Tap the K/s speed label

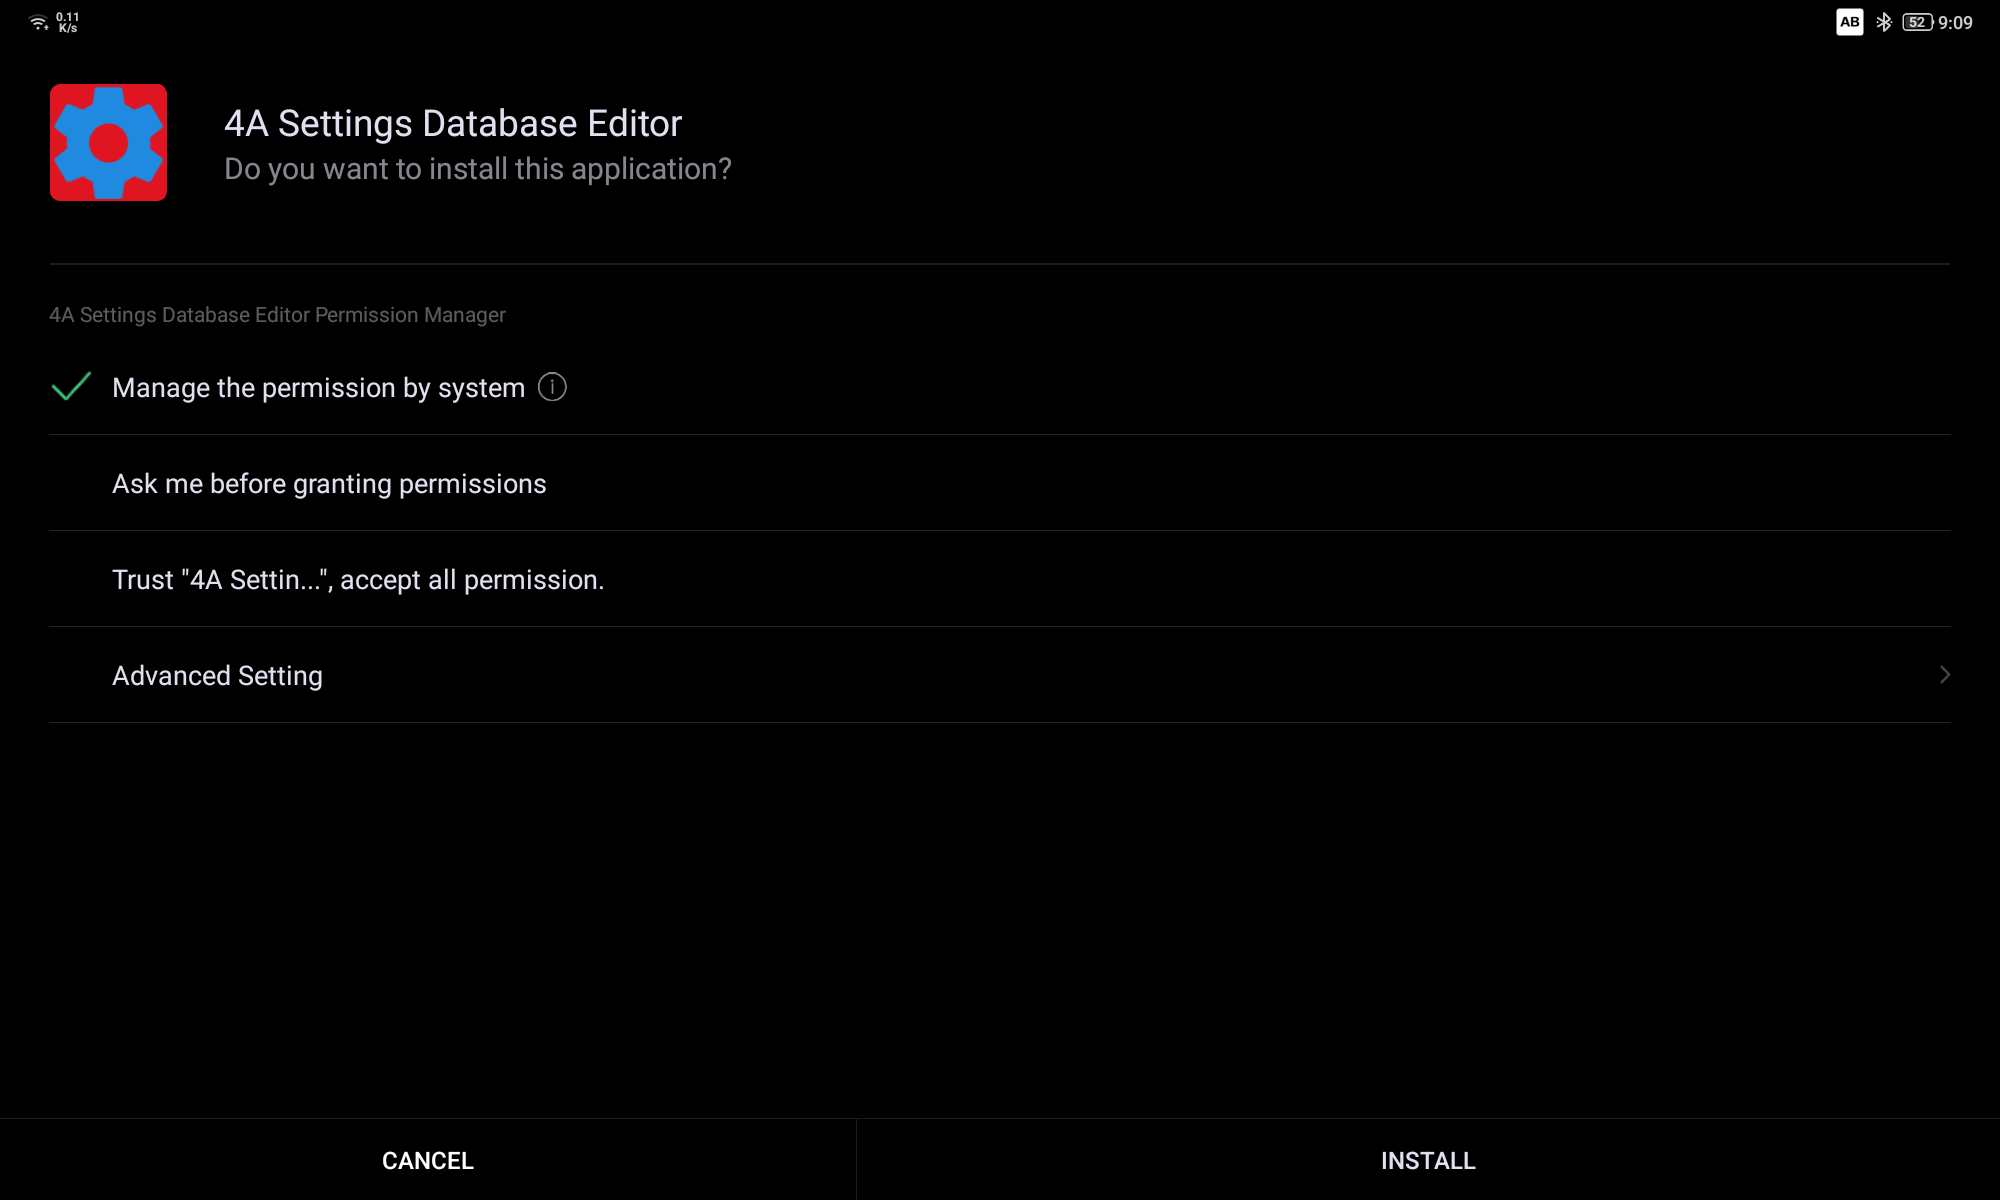coord(67,29)
